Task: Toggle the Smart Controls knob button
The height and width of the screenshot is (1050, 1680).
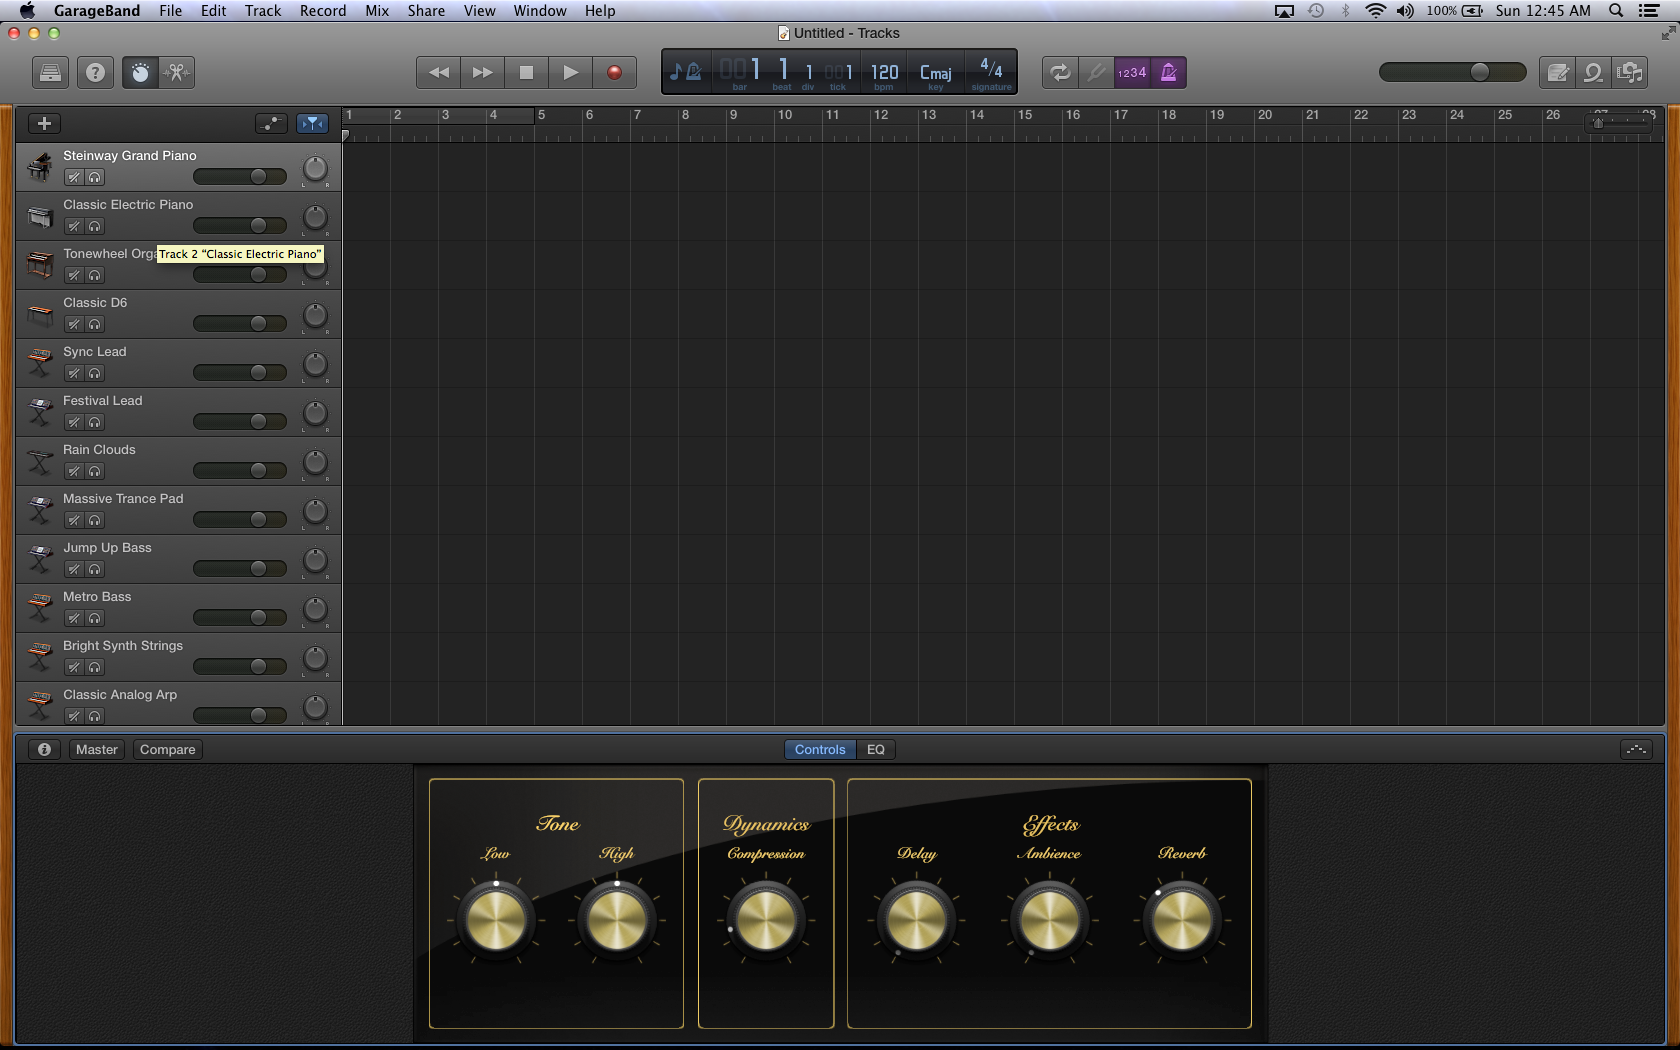Action: point(140,72)
